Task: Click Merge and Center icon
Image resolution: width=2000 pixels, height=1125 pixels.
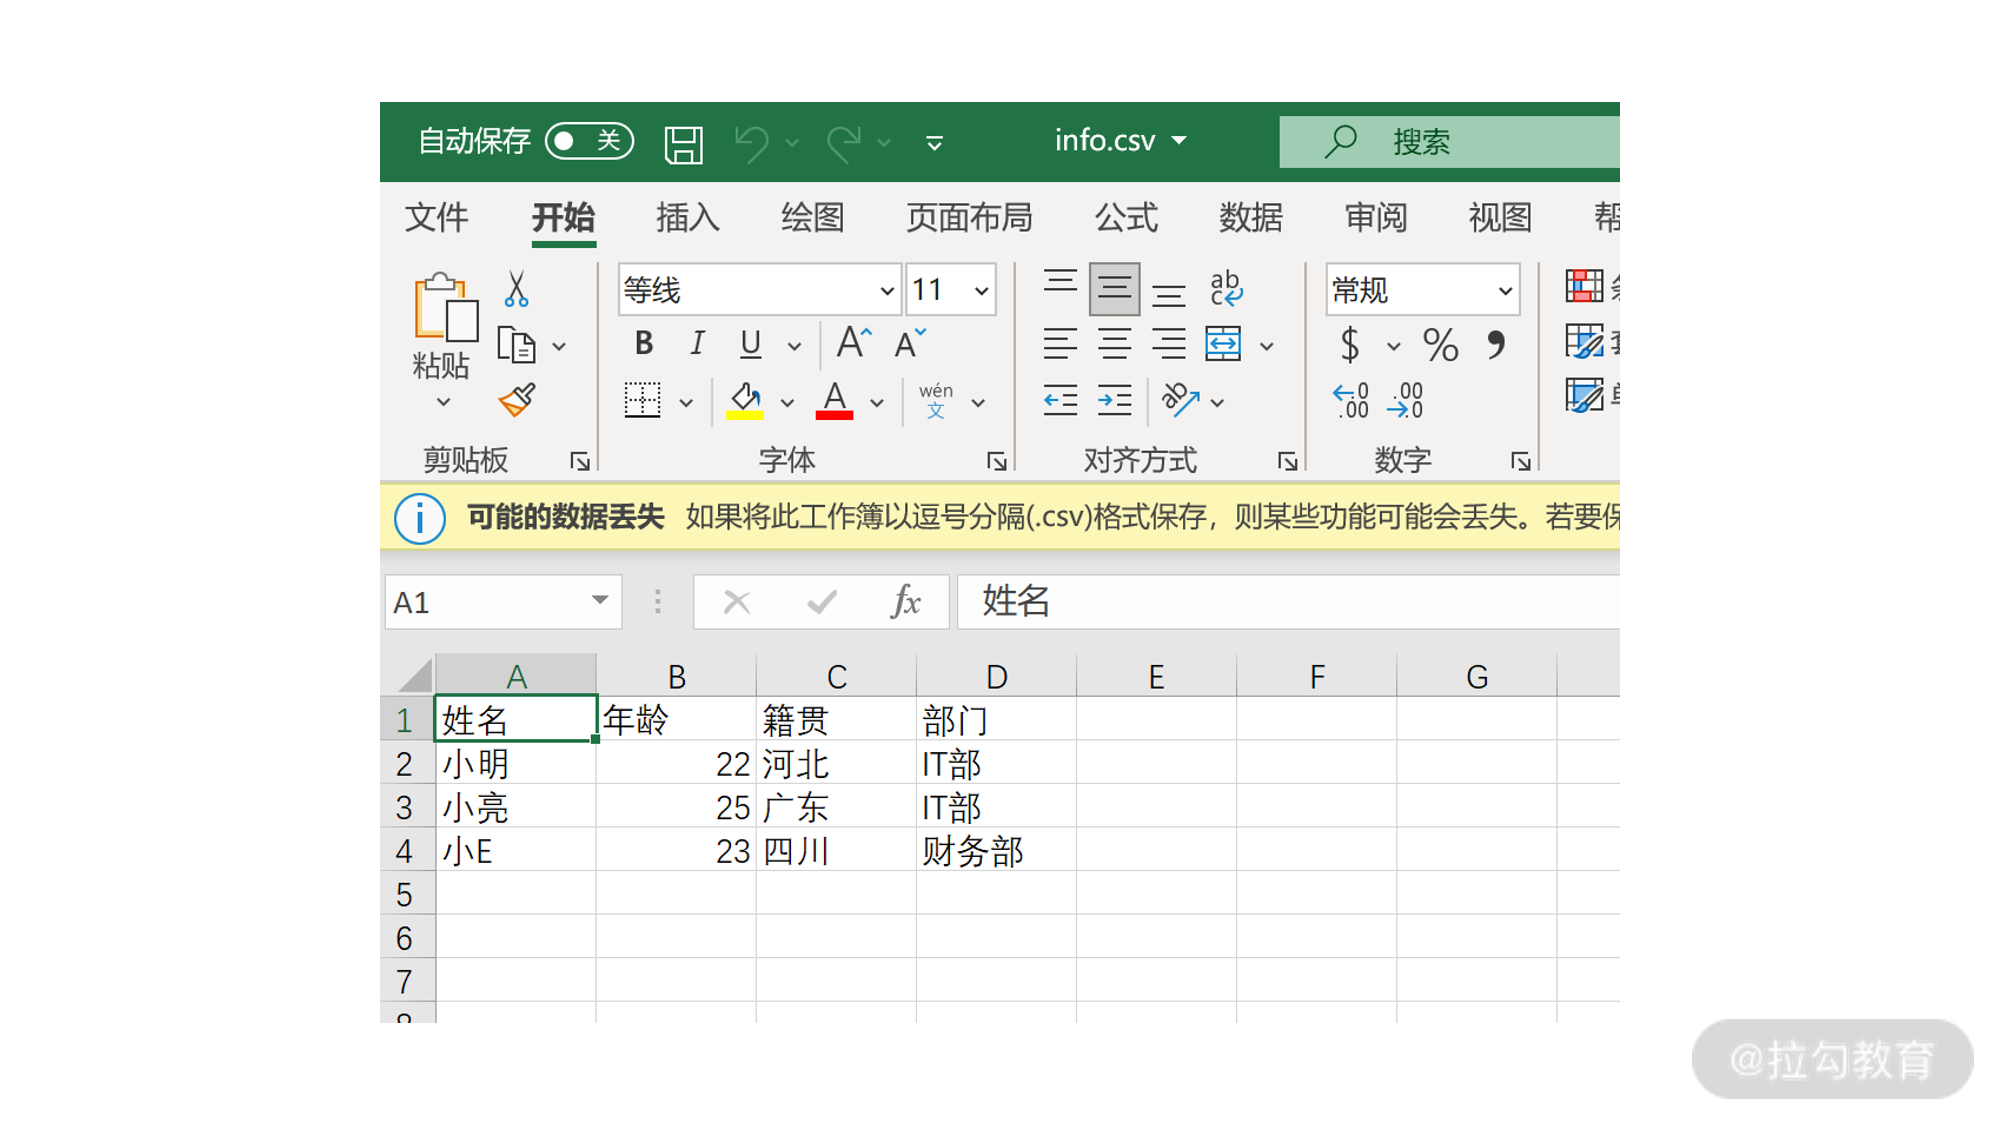Action: tap(1223, 344)
